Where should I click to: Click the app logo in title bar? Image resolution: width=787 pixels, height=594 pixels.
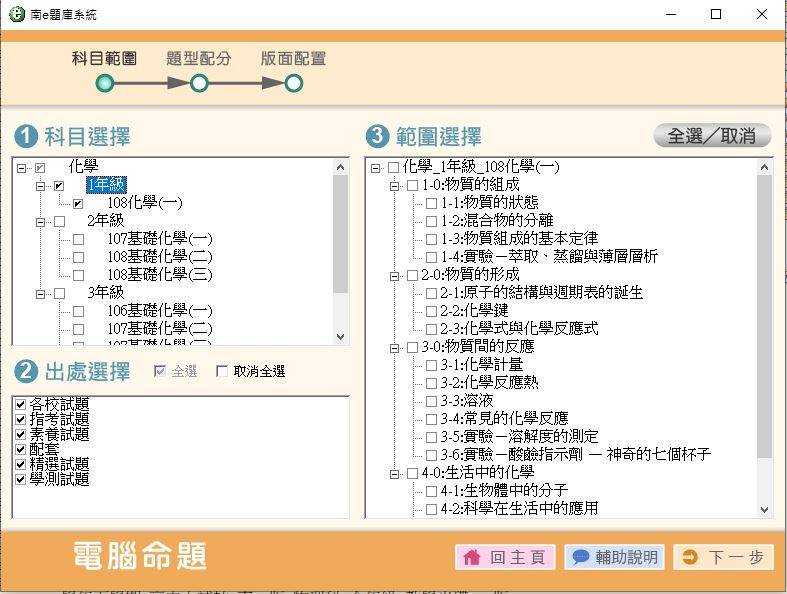click(17, 14)
